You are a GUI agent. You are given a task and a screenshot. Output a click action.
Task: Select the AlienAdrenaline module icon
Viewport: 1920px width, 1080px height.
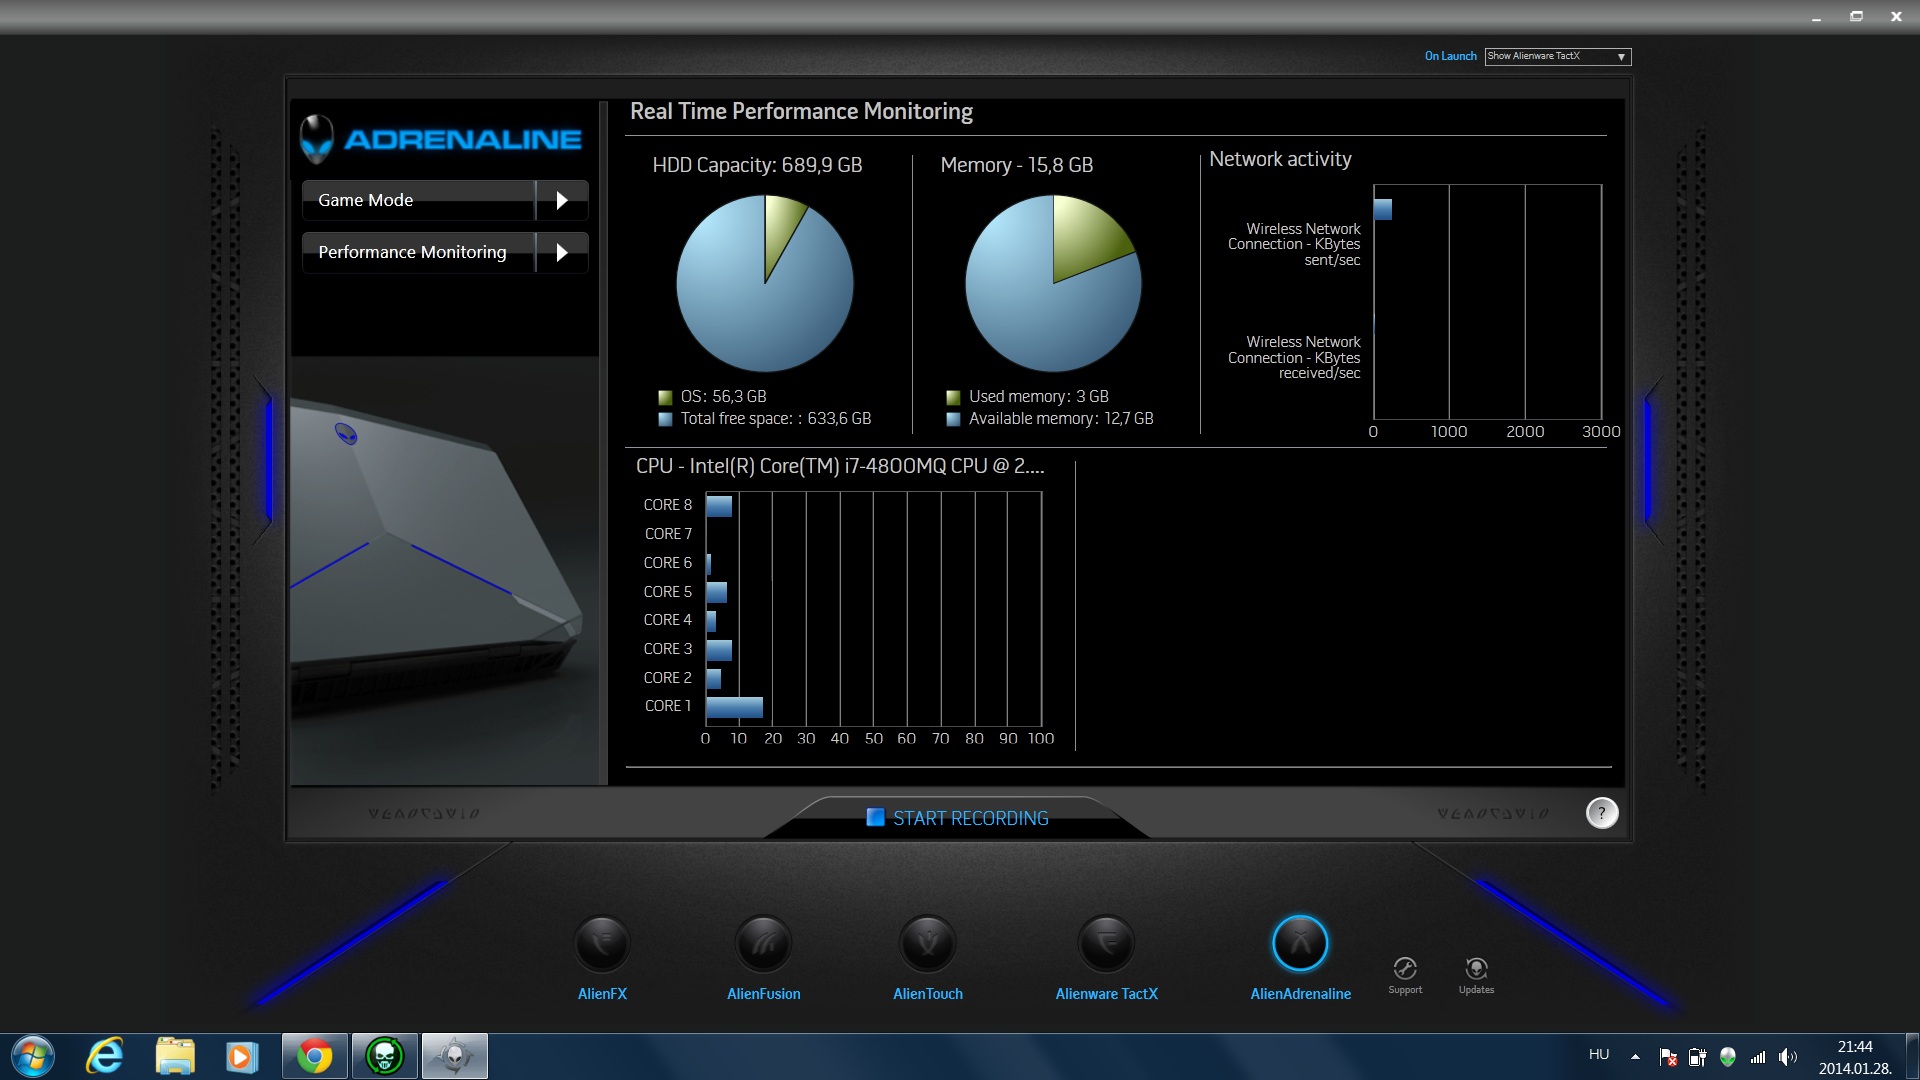pos(1300,943)
